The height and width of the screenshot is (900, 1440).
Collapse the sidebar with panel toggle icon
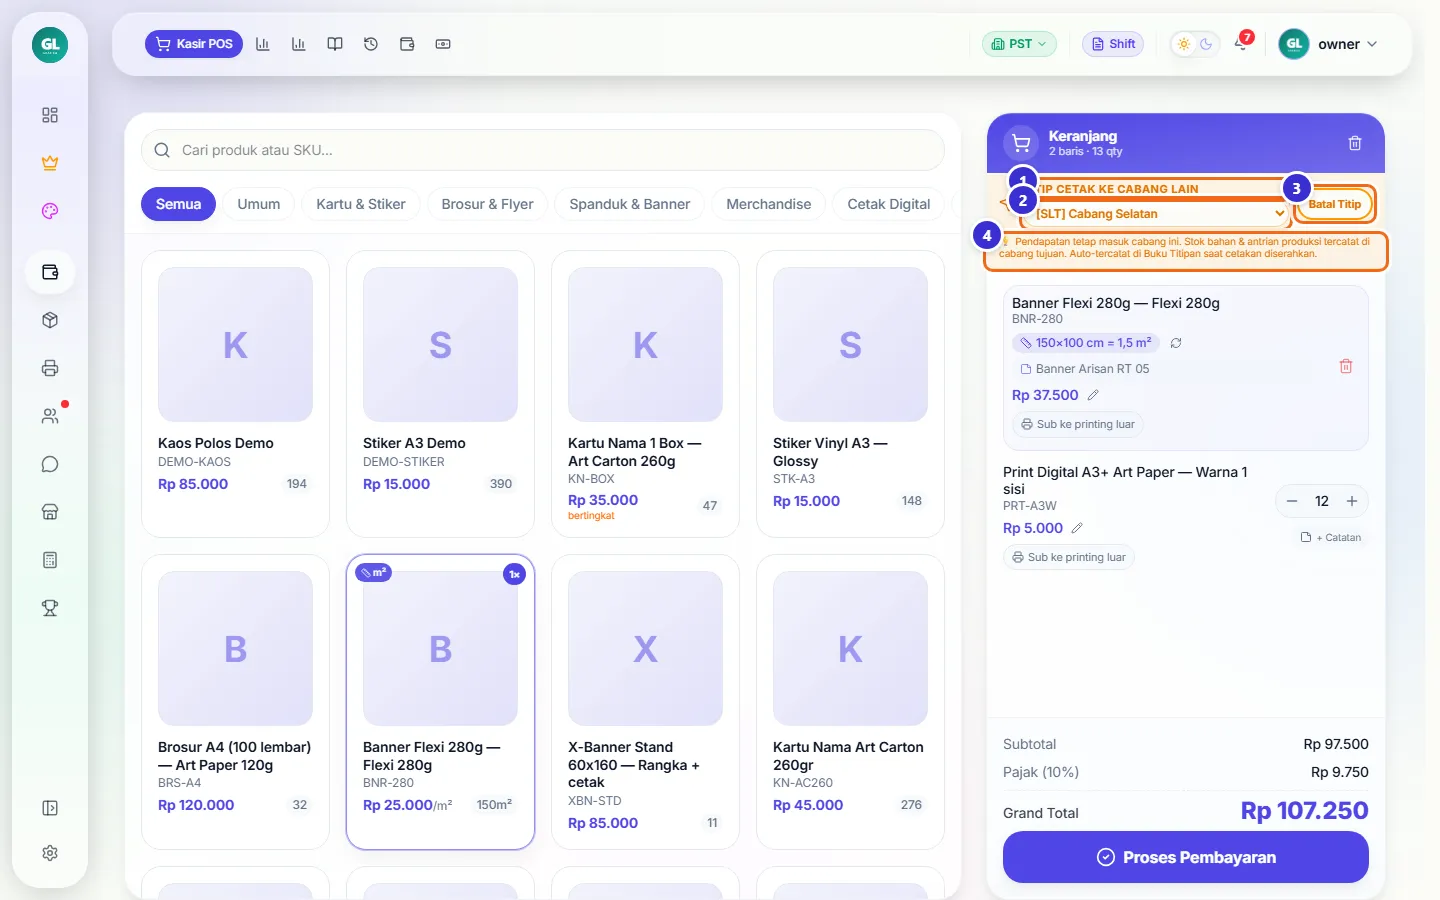(x=50, y=808)
